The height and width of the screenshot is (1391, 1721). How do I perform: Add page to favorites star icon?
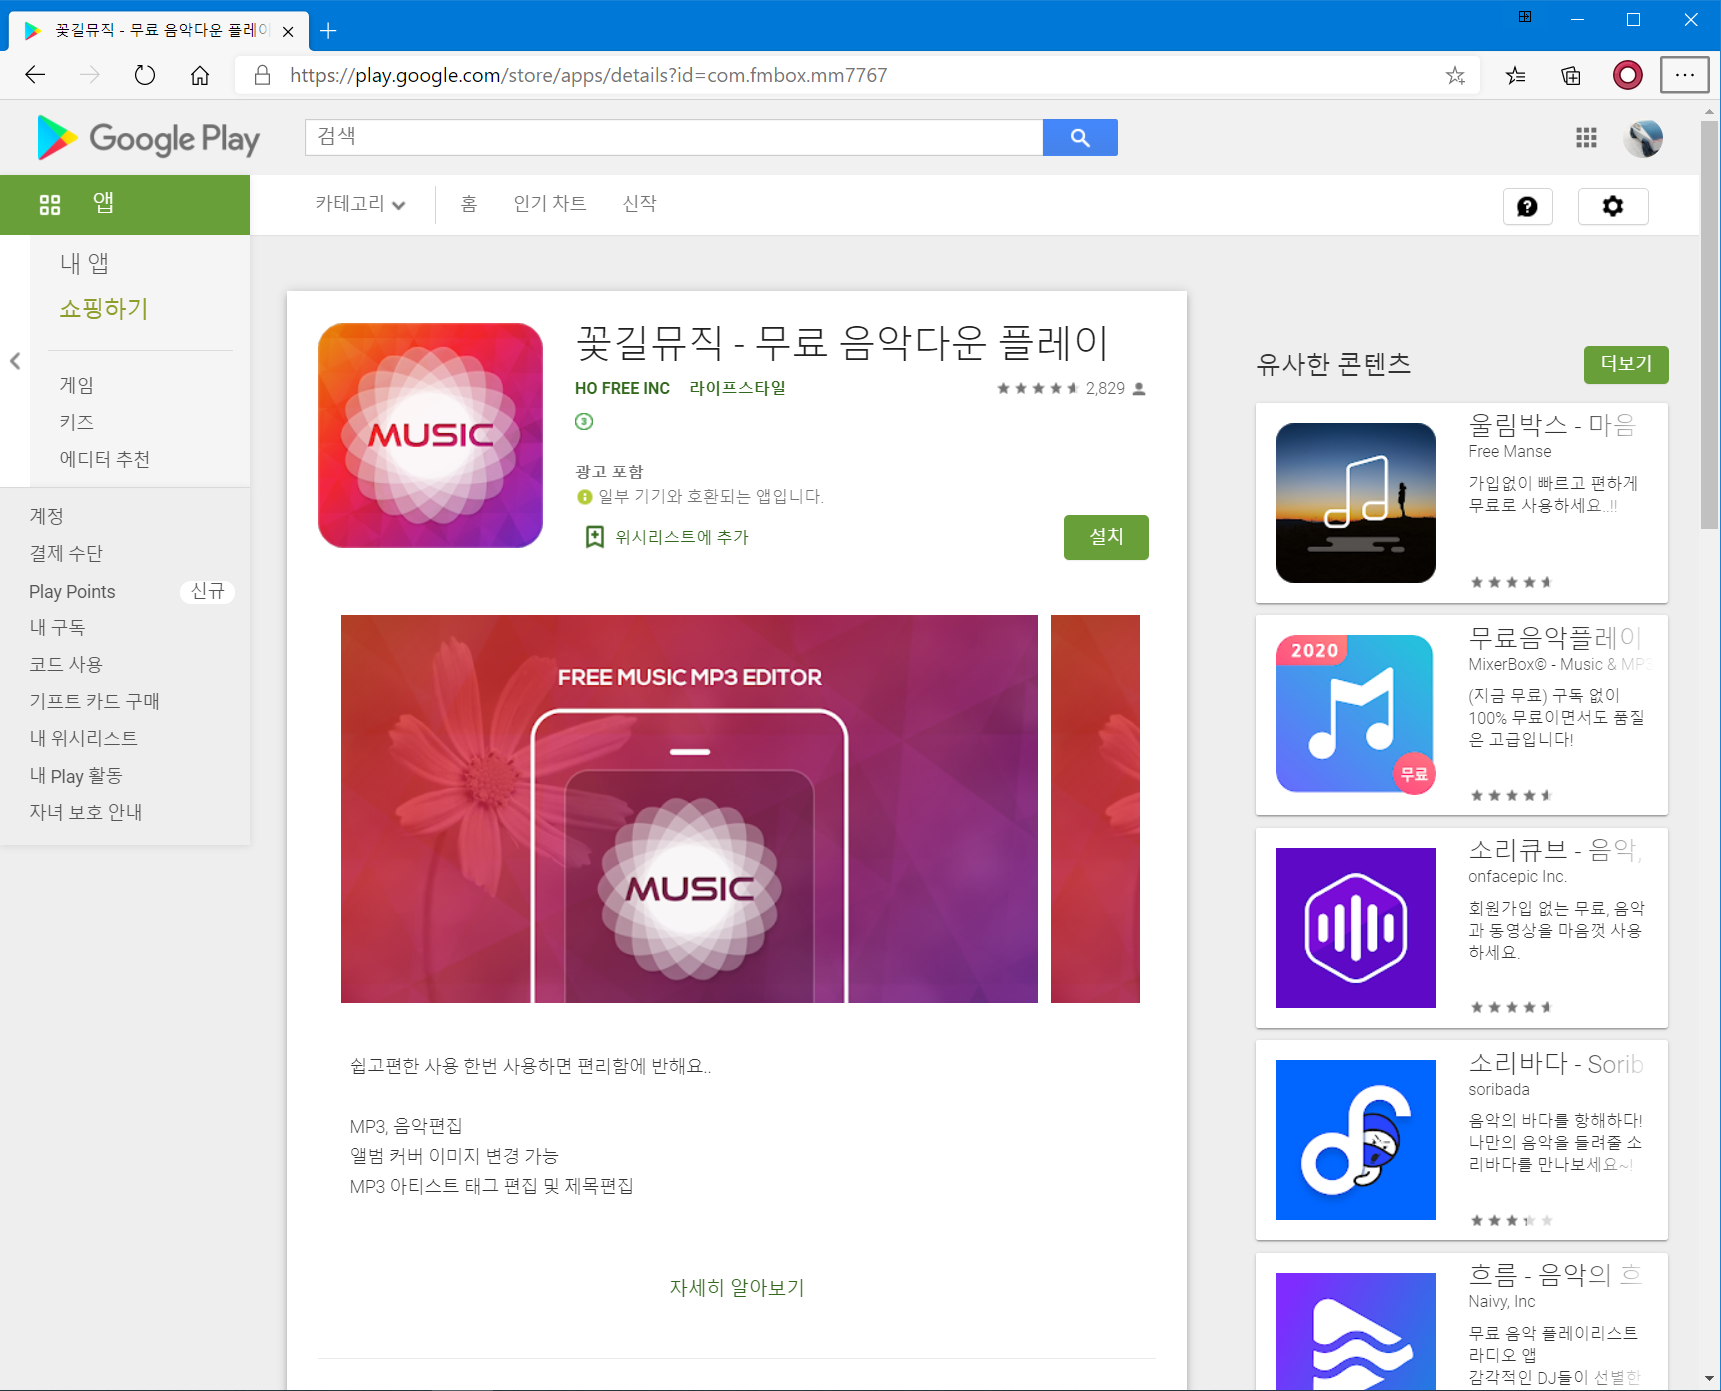(x=1455, y=75)
